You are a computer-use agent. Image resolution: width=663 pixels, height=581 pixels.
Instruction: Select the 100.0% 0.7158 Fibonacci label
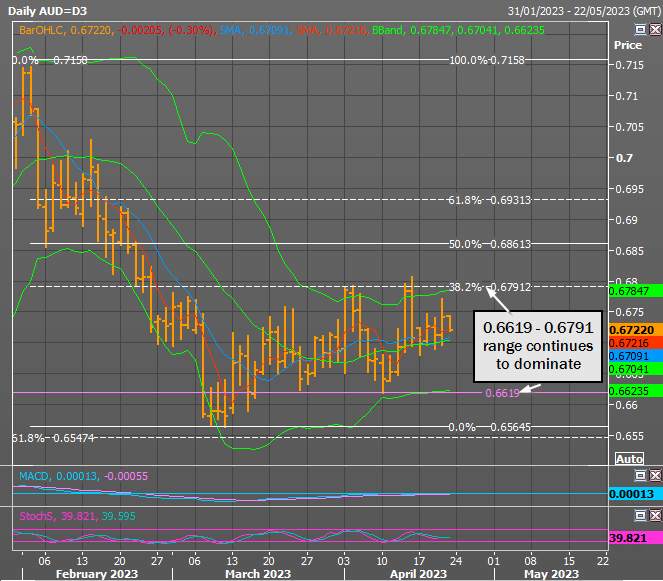coord(487,60)
